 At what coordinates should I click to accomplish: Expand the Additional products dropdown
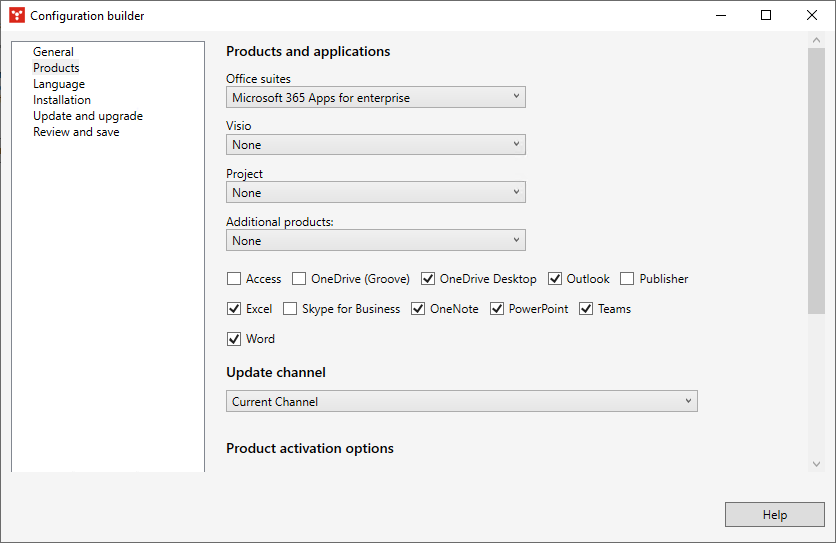375,241
